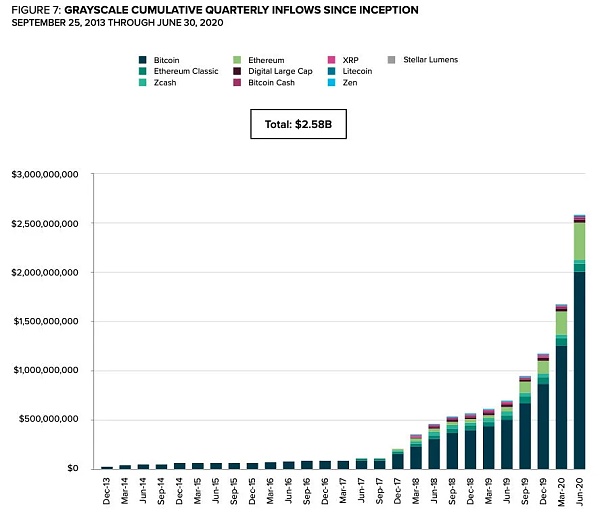Select the 'Zcash' legend label

point(165,83)
